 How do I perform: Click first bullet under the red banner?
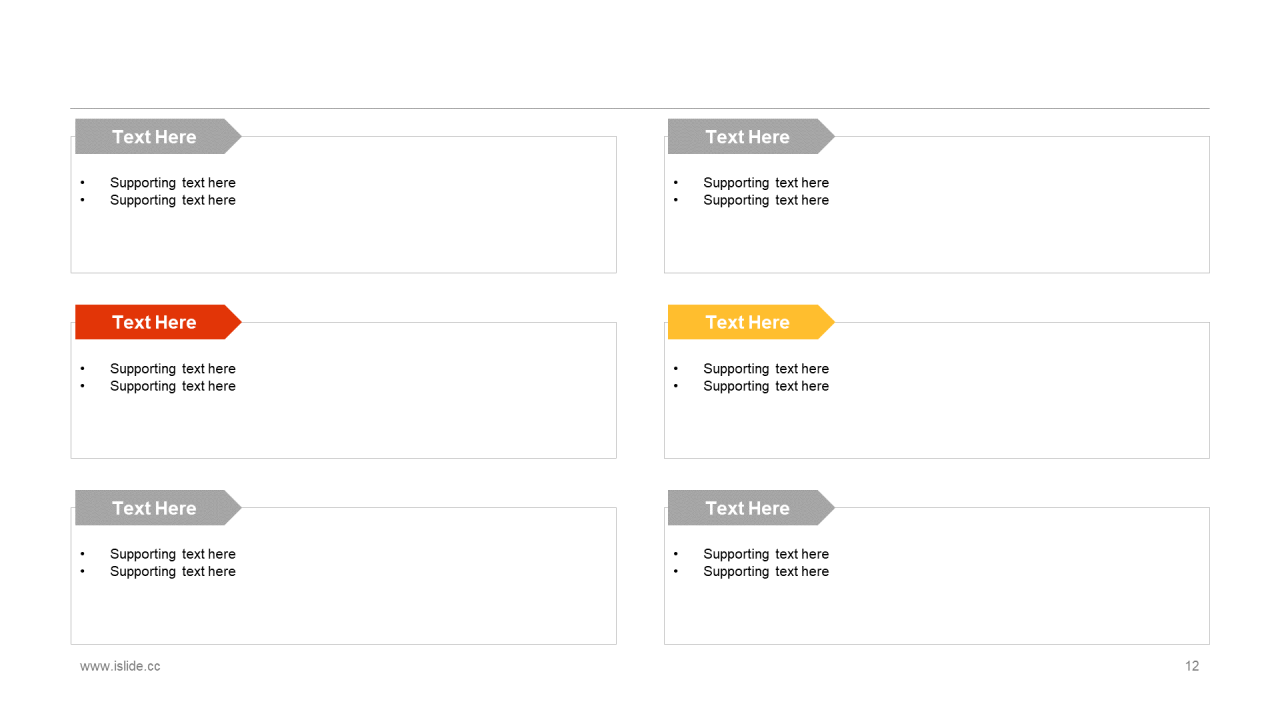(173, 369)
